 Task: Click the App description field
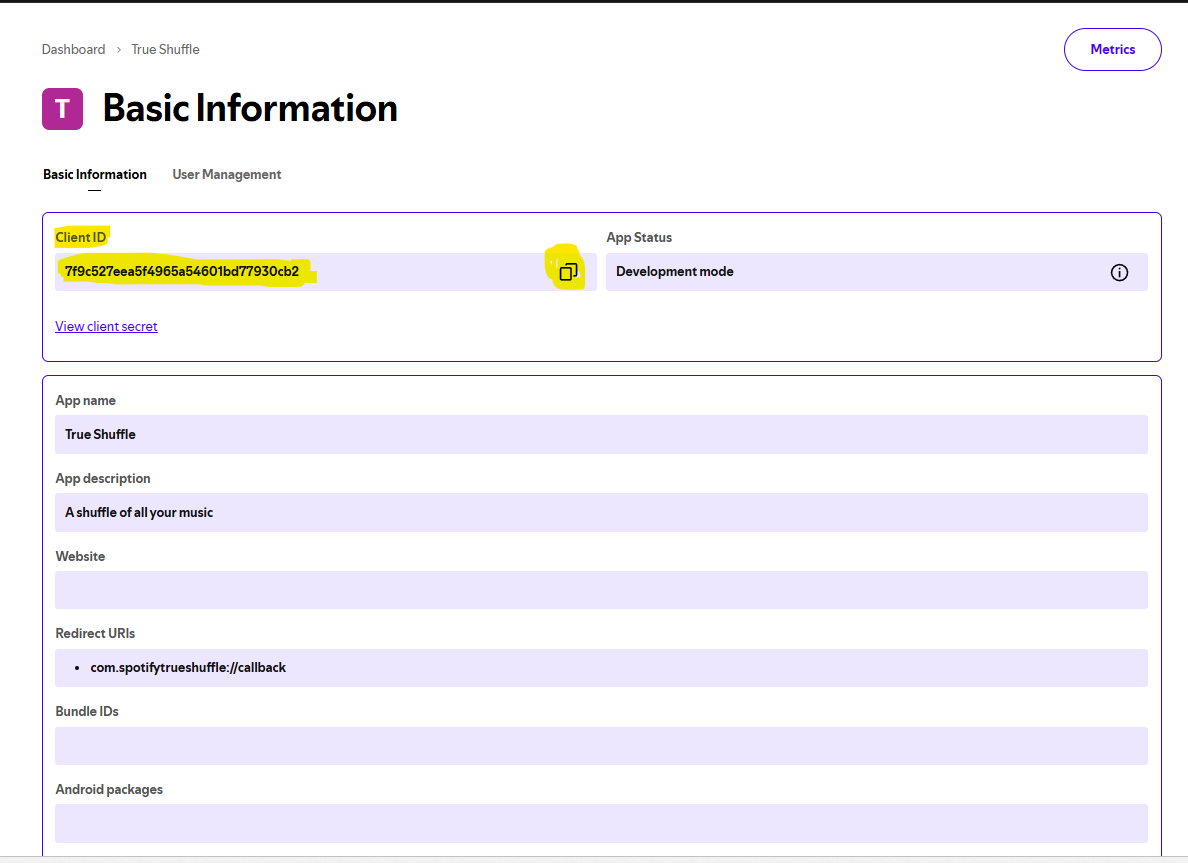pos(602,512)
